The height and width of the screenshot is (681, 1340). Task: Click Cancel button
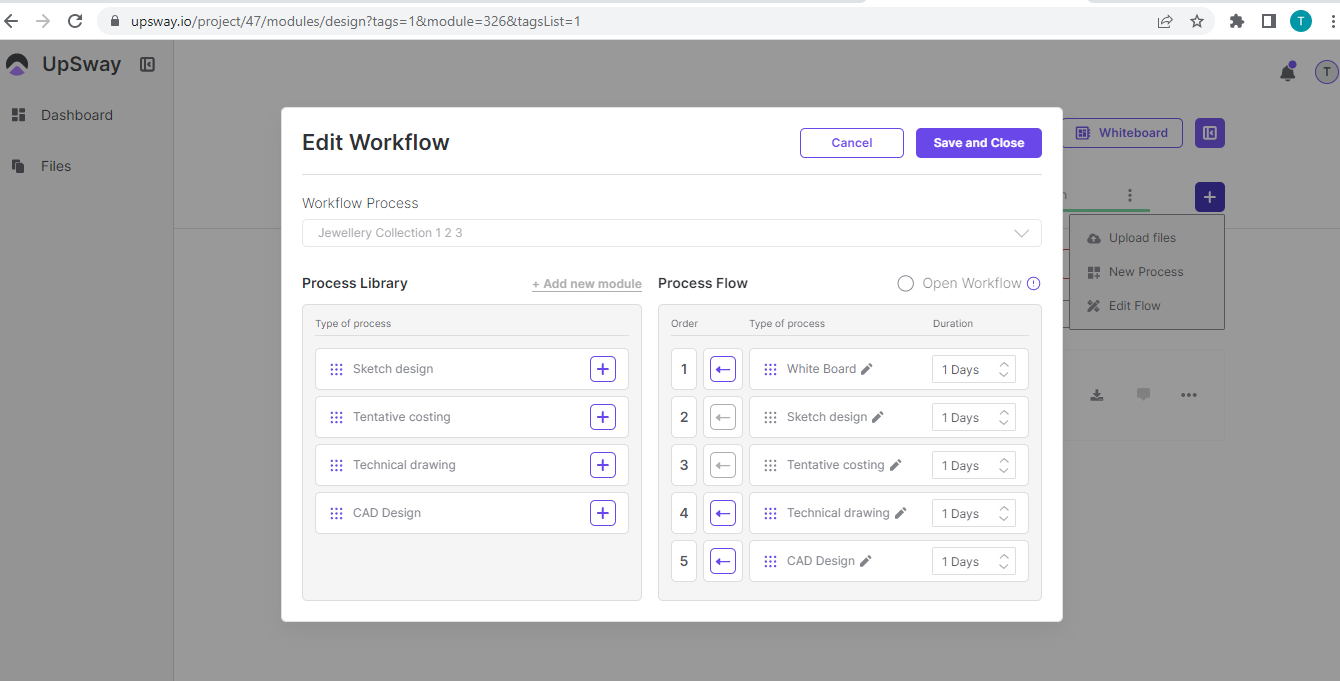pyautogui.click(x=851, y=143)
